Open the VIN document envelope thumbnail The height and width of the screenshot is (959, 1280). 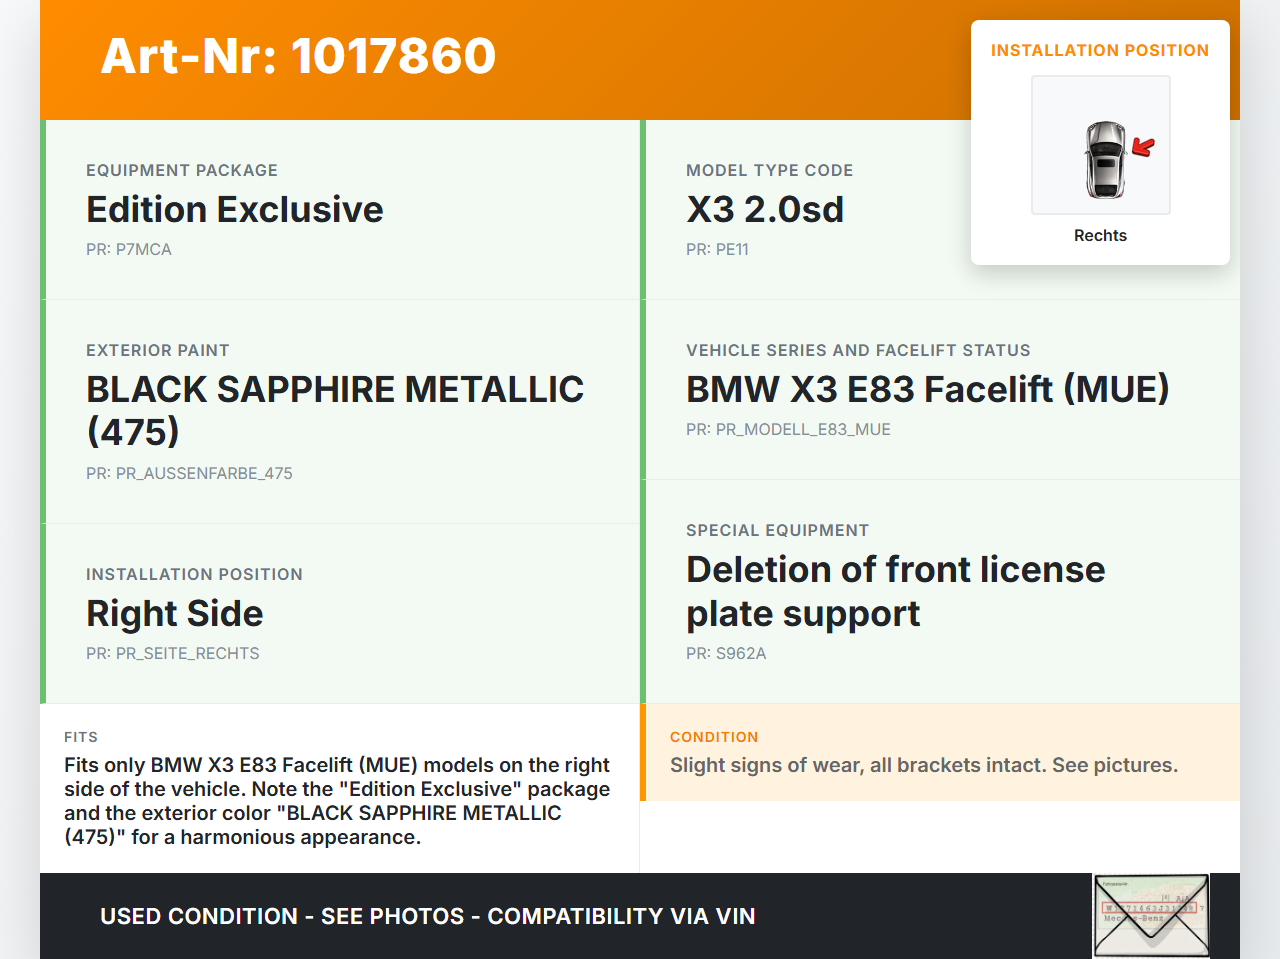coord(1151,915)
